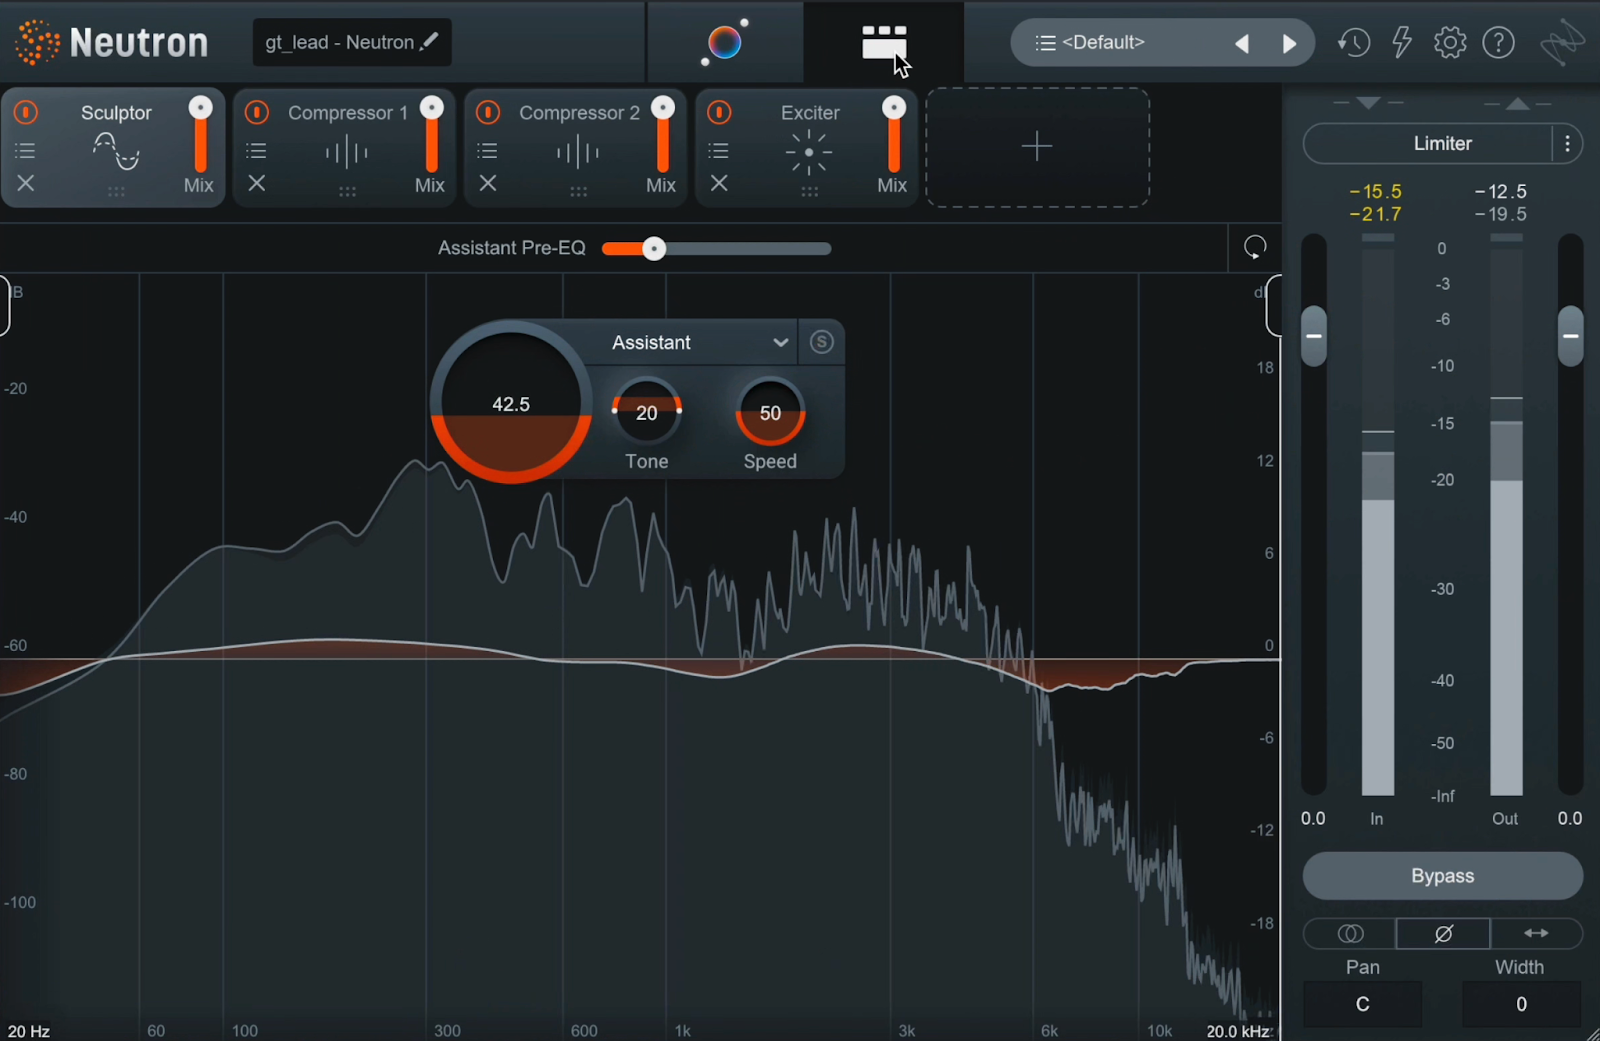Click the Exciter Mix slider
1600x1041 pixels.
[894, 135]
